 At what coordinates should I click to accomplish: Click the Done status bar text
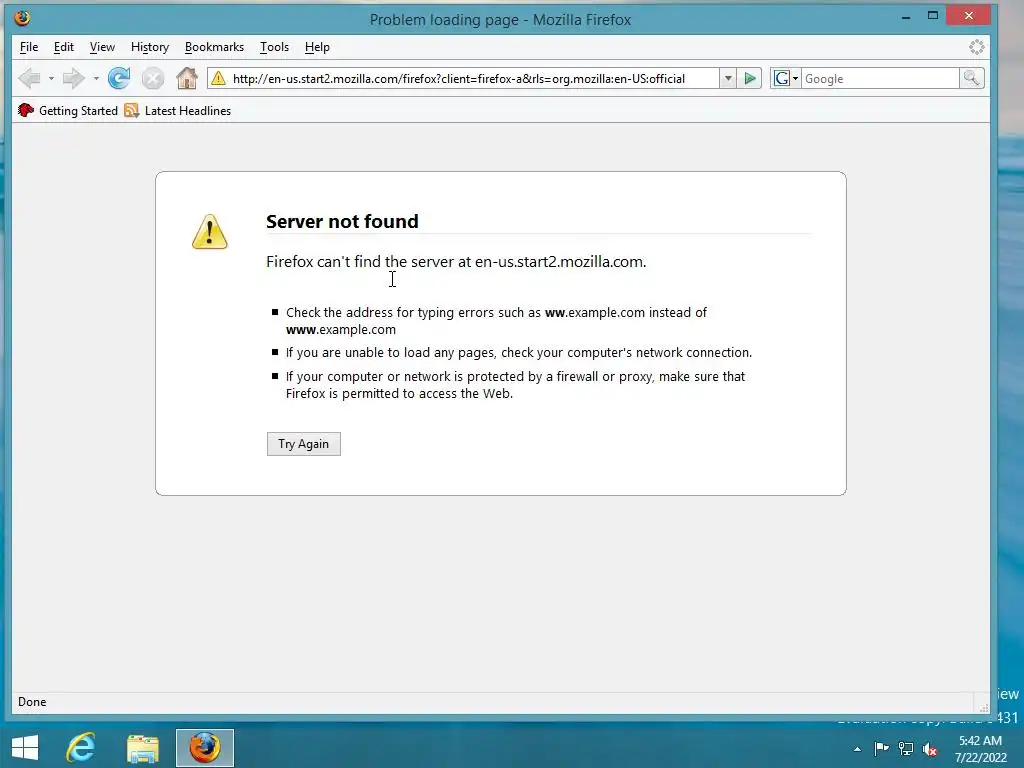32,702
